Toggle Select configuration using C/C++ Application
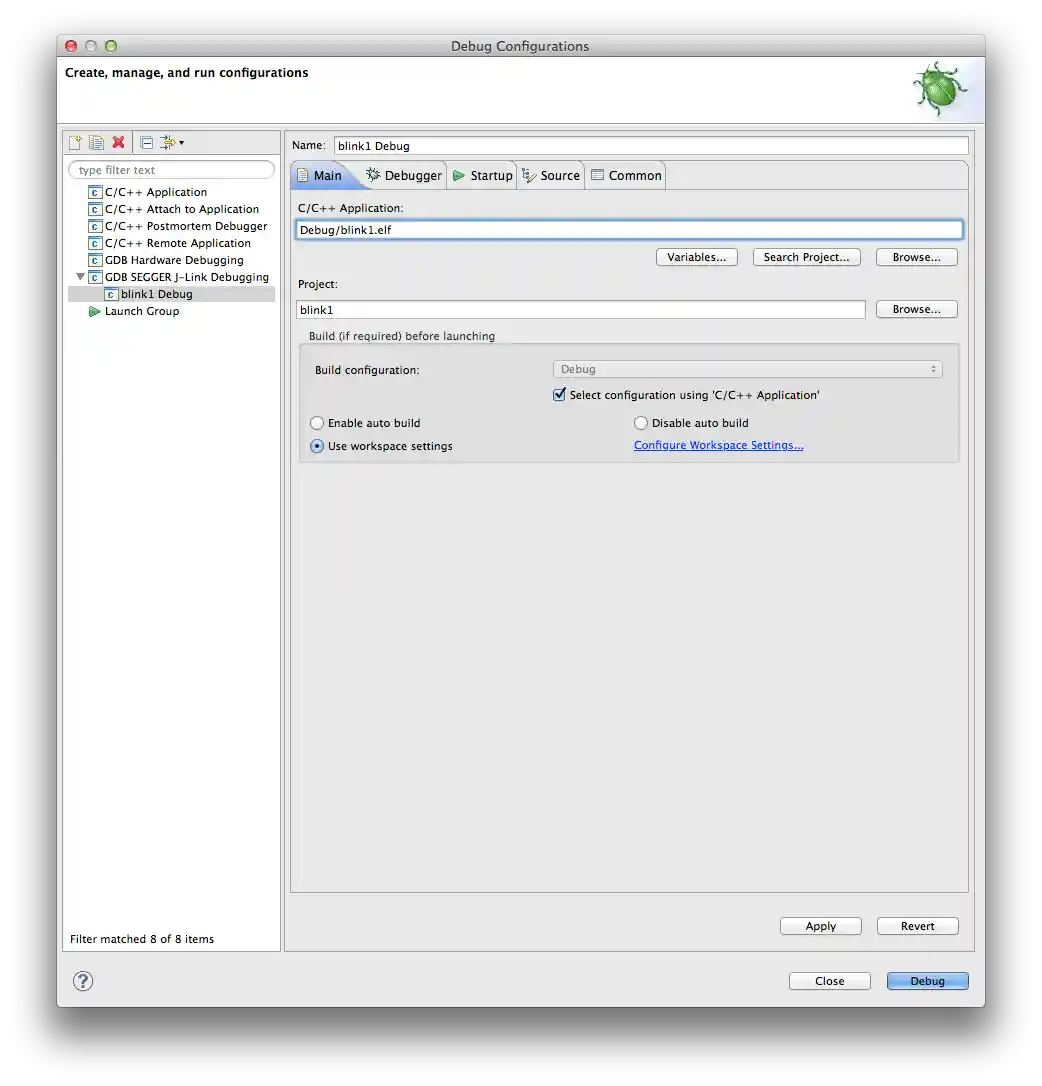This screenshot has height=1086, width=1042. point(559,395)
